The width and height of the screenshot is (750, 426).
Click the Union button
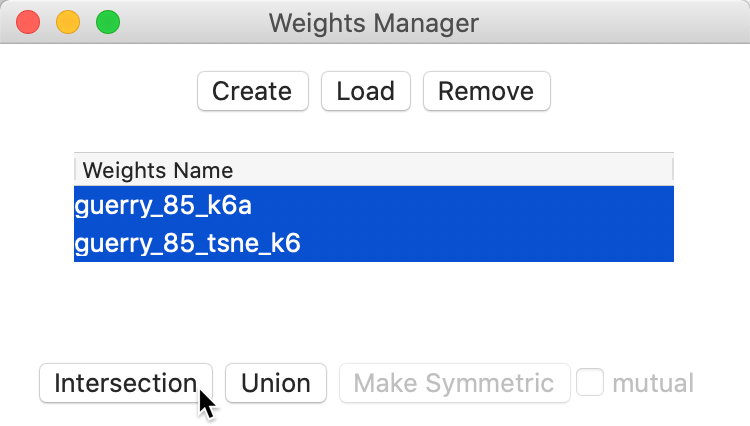[x=276, y=383]
